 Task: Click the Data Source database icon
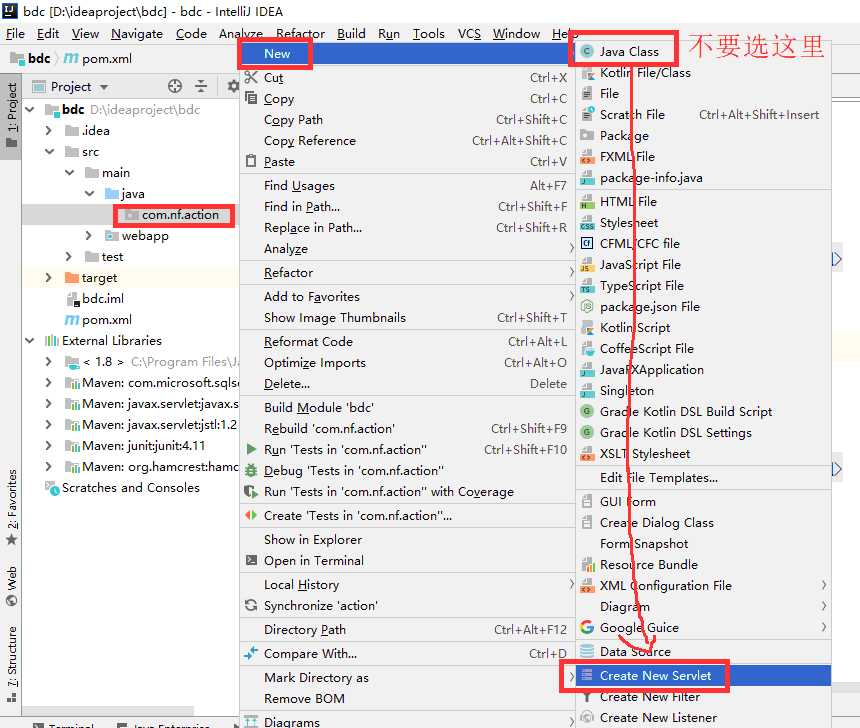coord(587,651)
